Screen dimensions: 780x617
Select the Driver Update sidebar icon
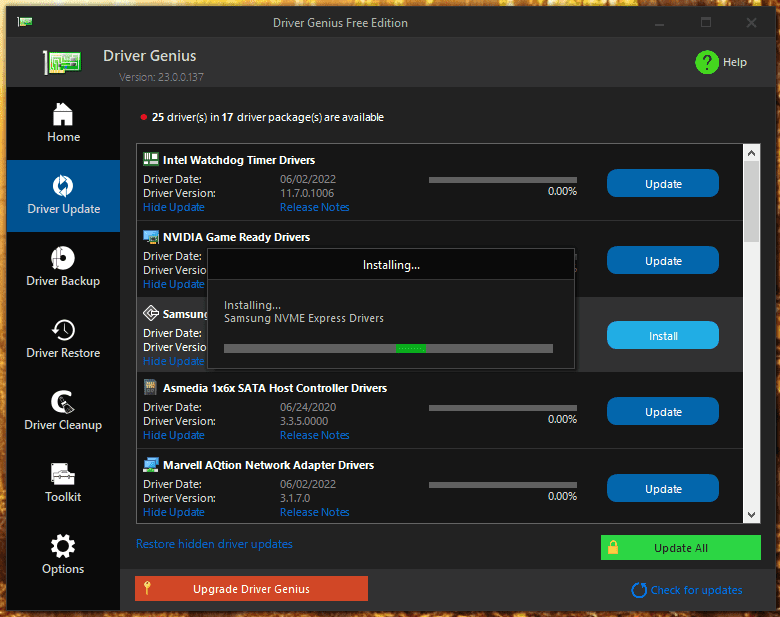tap(63, 186)
